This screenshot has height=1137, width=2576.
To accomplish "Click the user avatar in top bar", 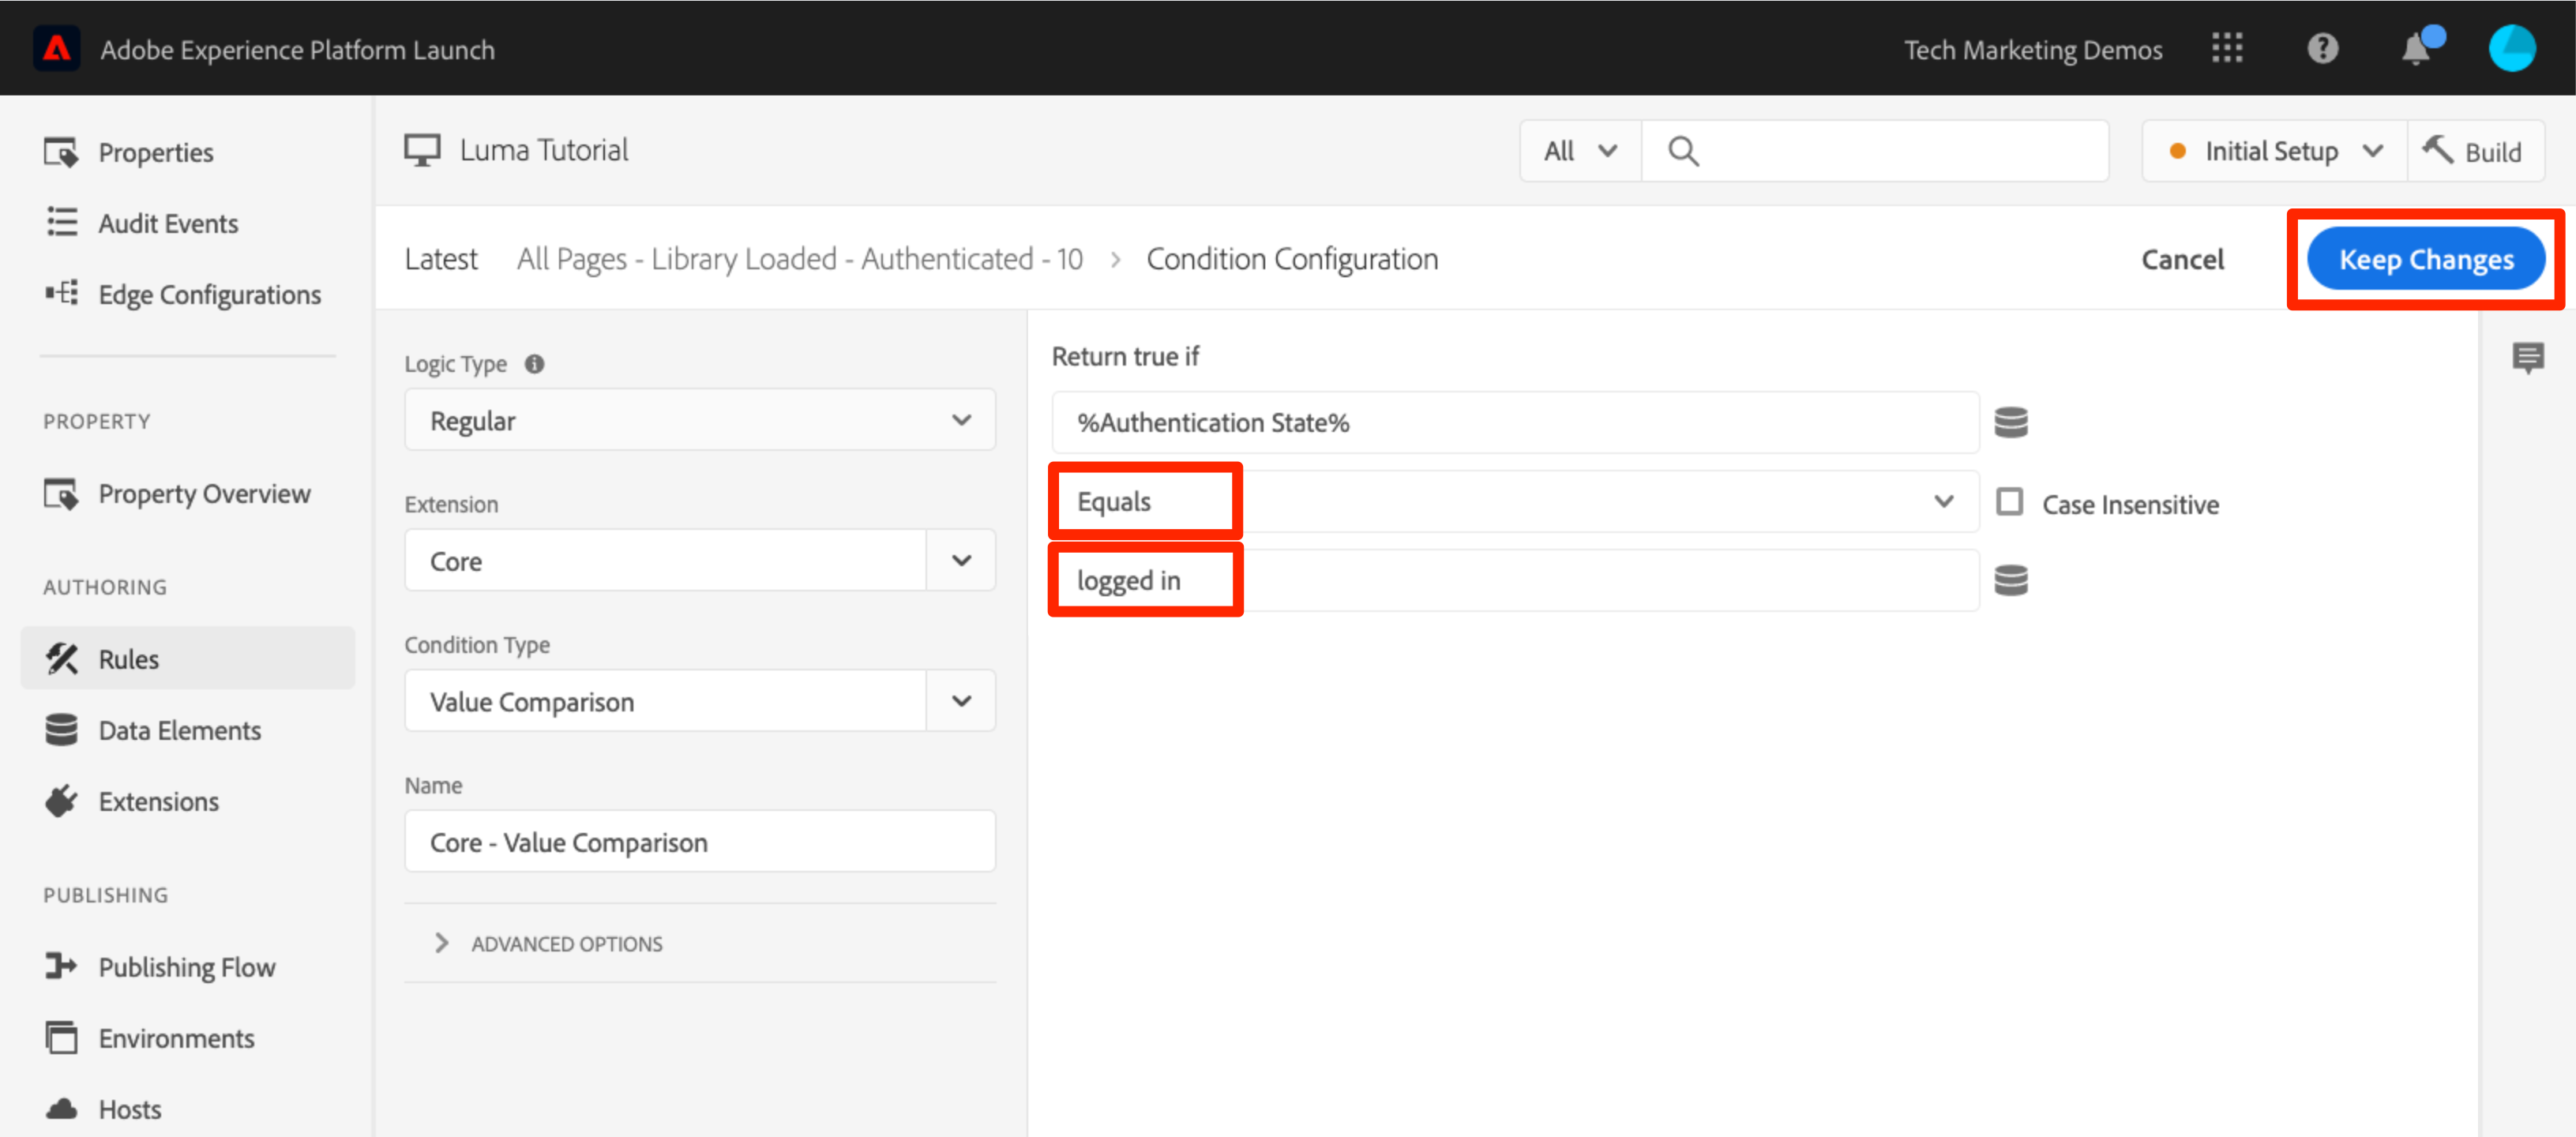I will pos(2510,48).
